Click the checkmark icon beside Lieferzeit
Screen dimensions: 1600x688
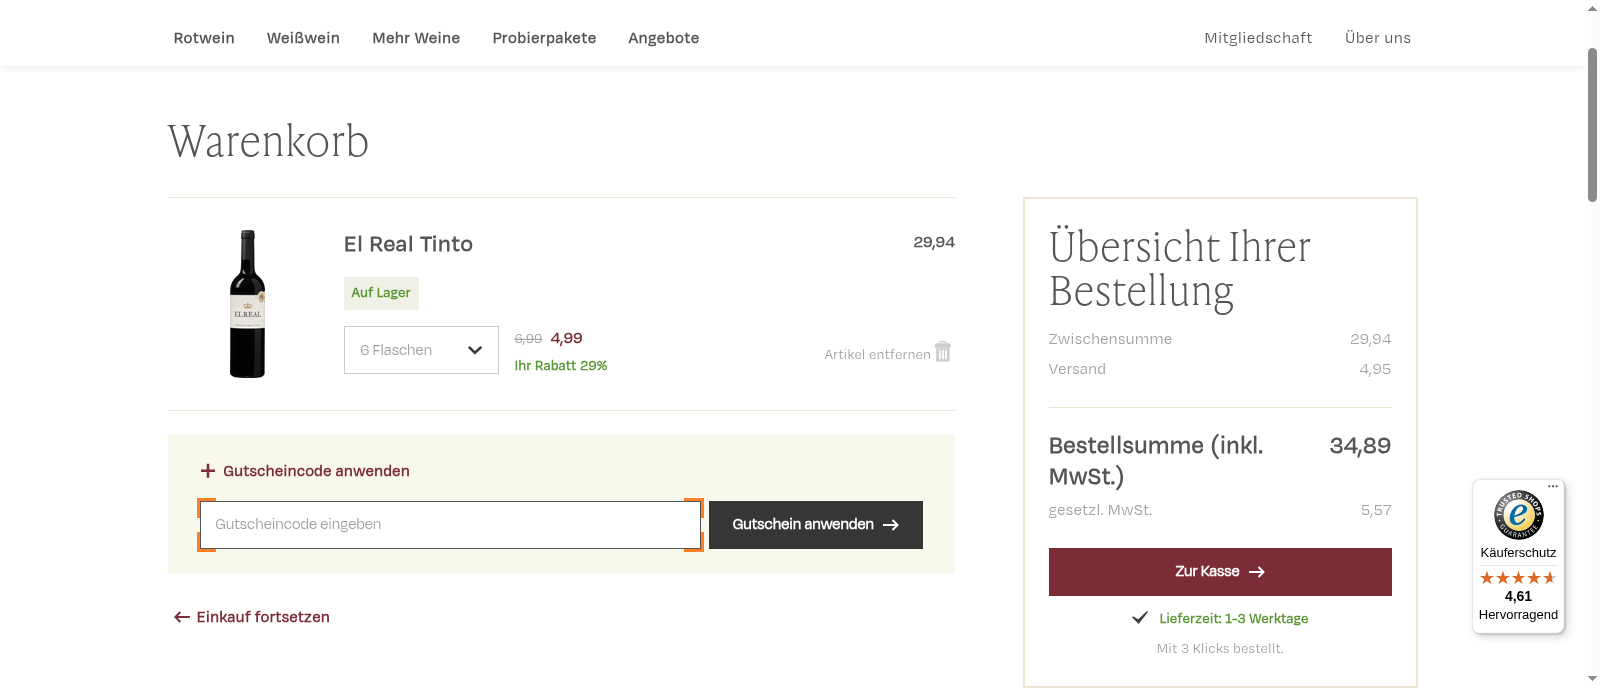coord(1140,617)
